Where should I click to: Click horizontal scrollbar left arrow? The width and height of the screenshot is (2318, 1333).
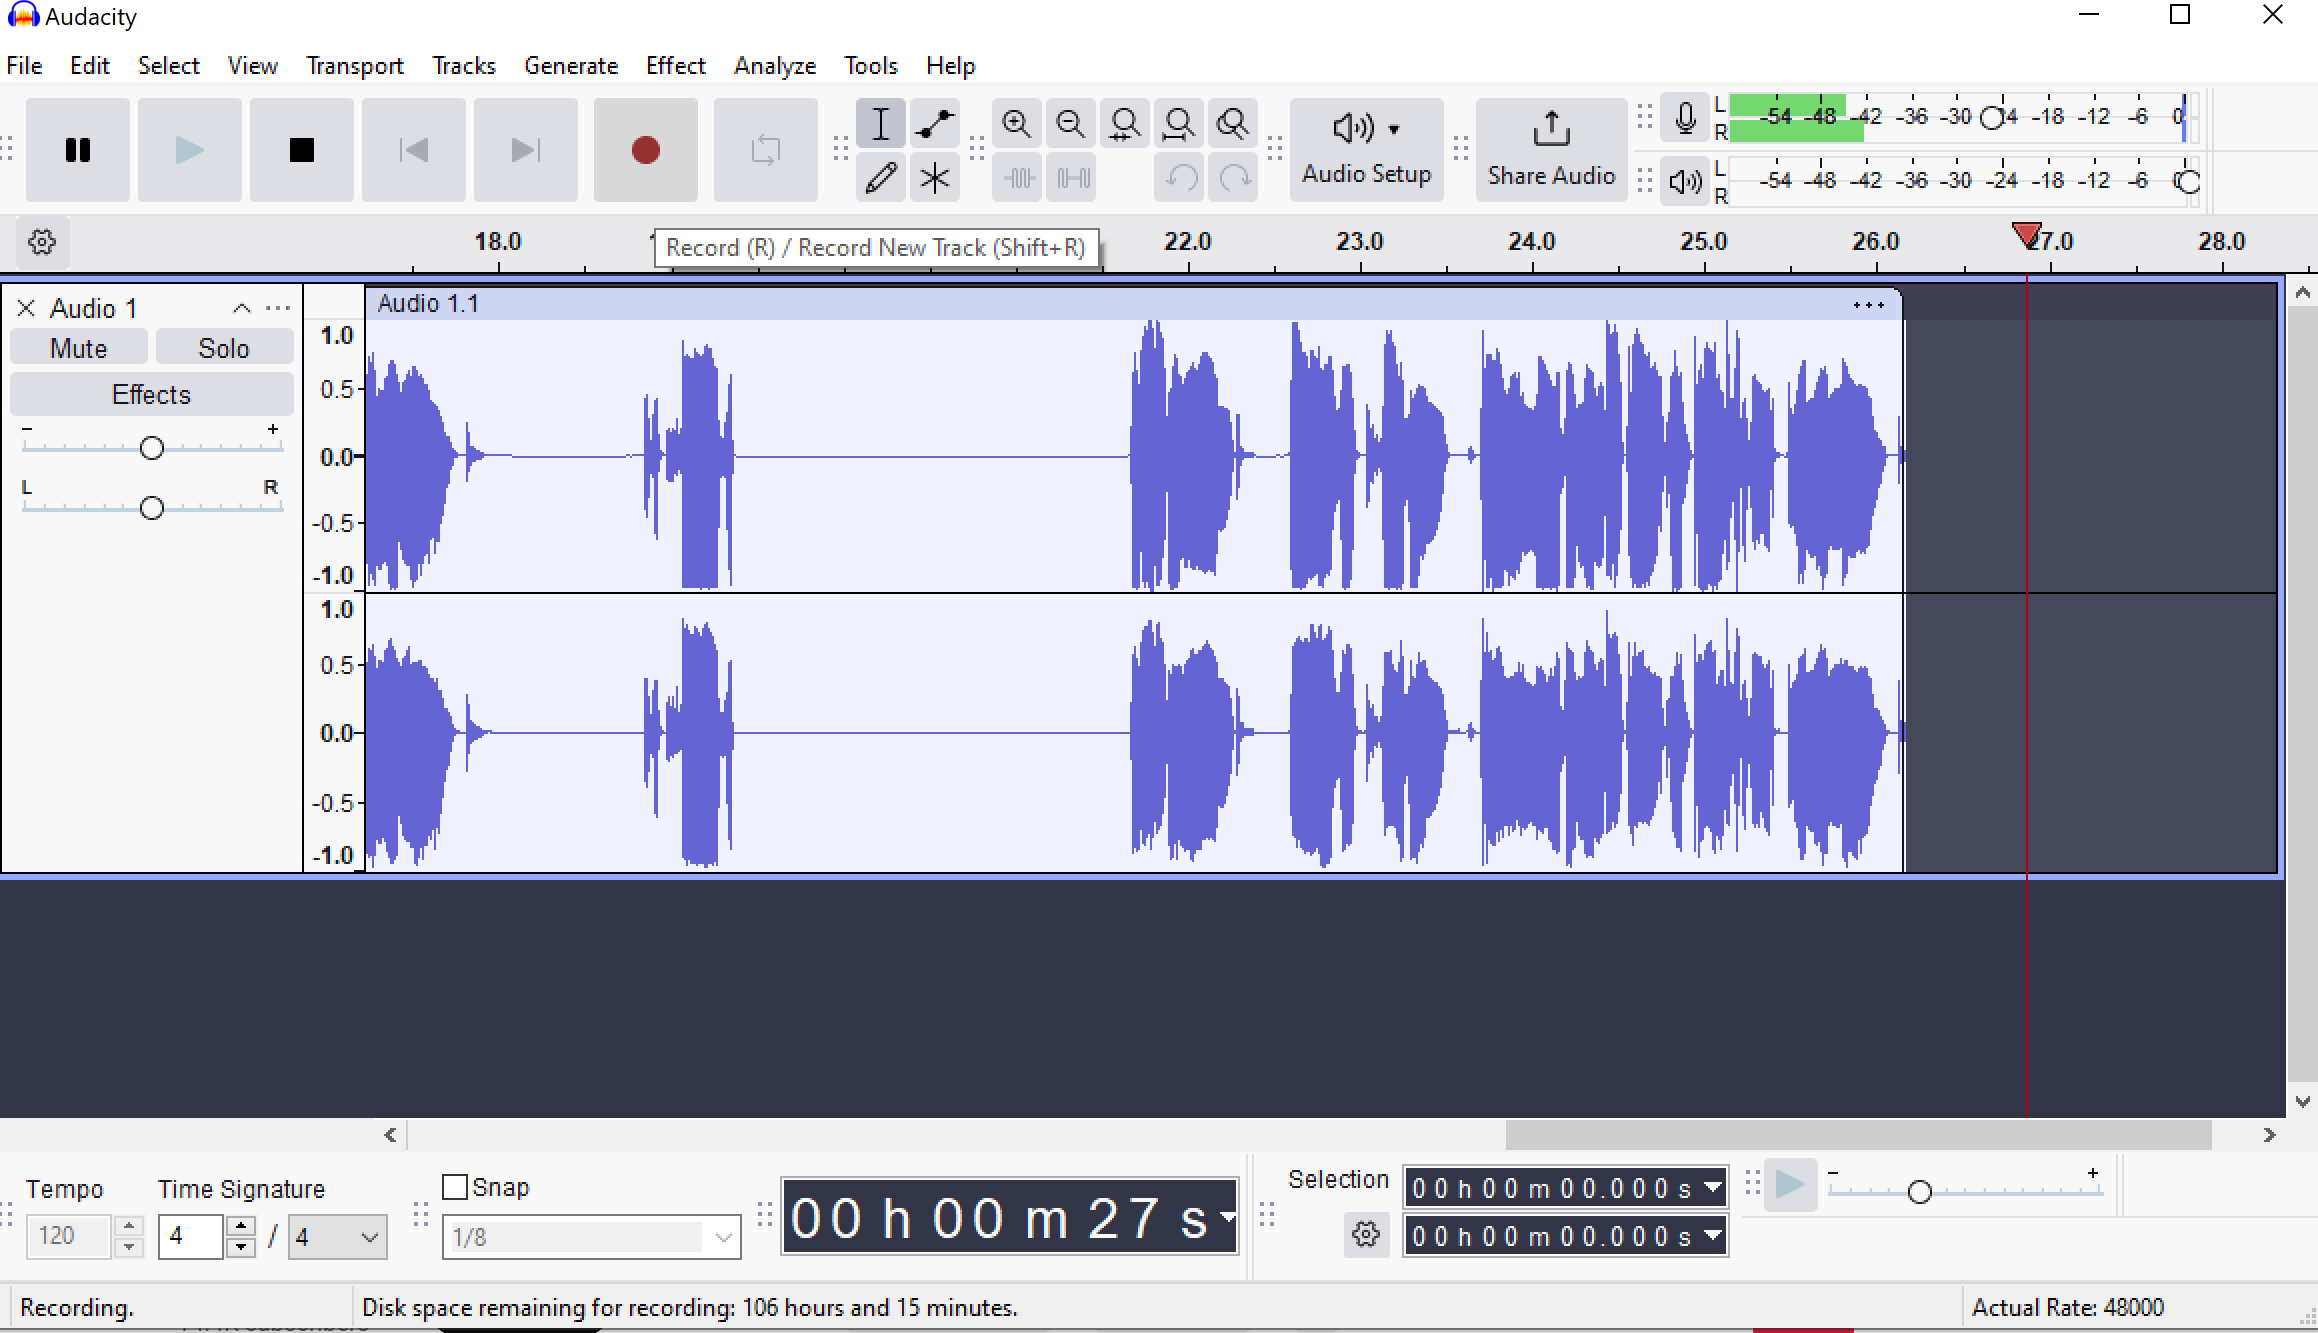point(390,1135)
